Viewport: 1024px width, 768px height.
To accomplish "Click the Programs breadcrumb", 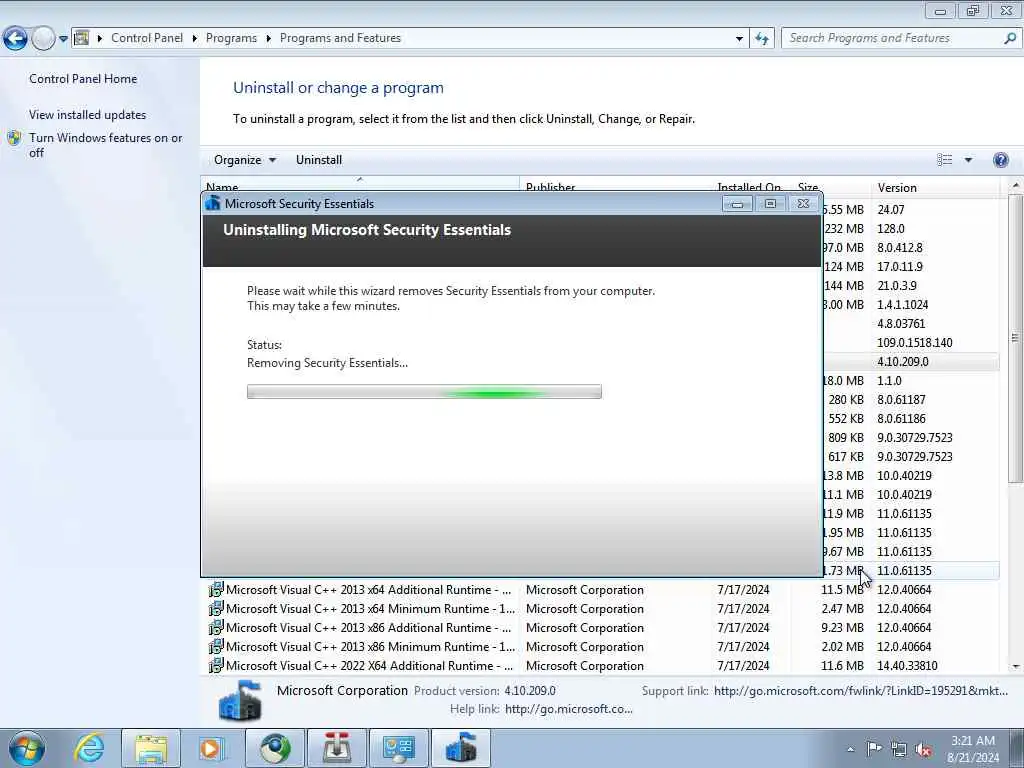I will (x=231, y=38).
